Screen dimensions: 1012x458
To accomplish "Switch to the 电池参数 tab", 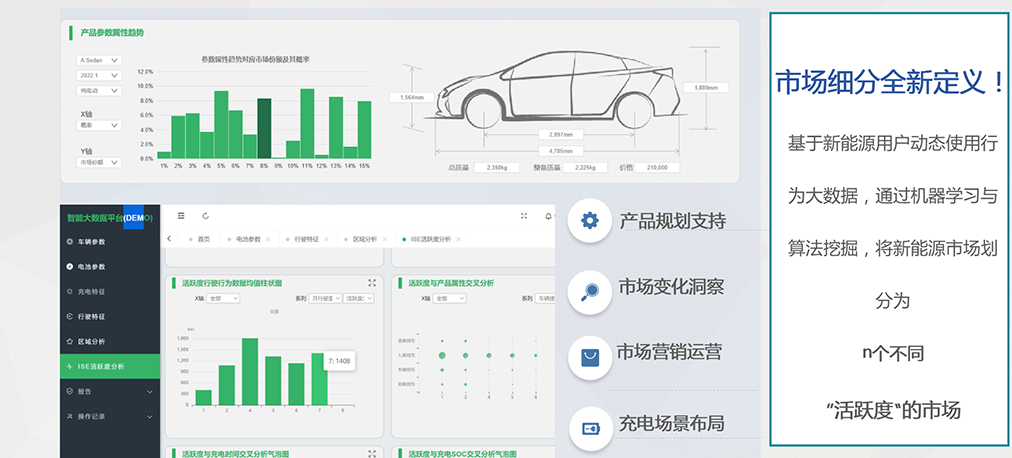I will point(248,239).
